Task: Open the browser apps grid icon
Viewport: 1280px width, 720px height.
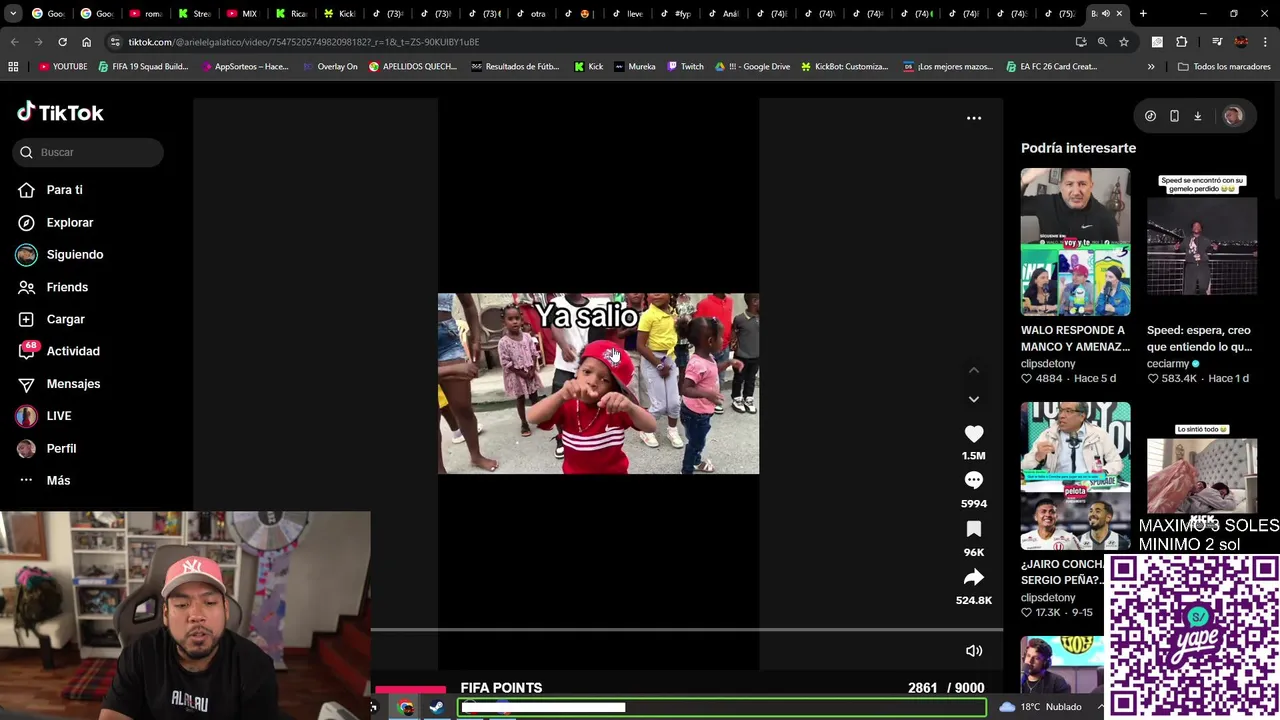Action: pyautogui.click(x=13, y=67)
